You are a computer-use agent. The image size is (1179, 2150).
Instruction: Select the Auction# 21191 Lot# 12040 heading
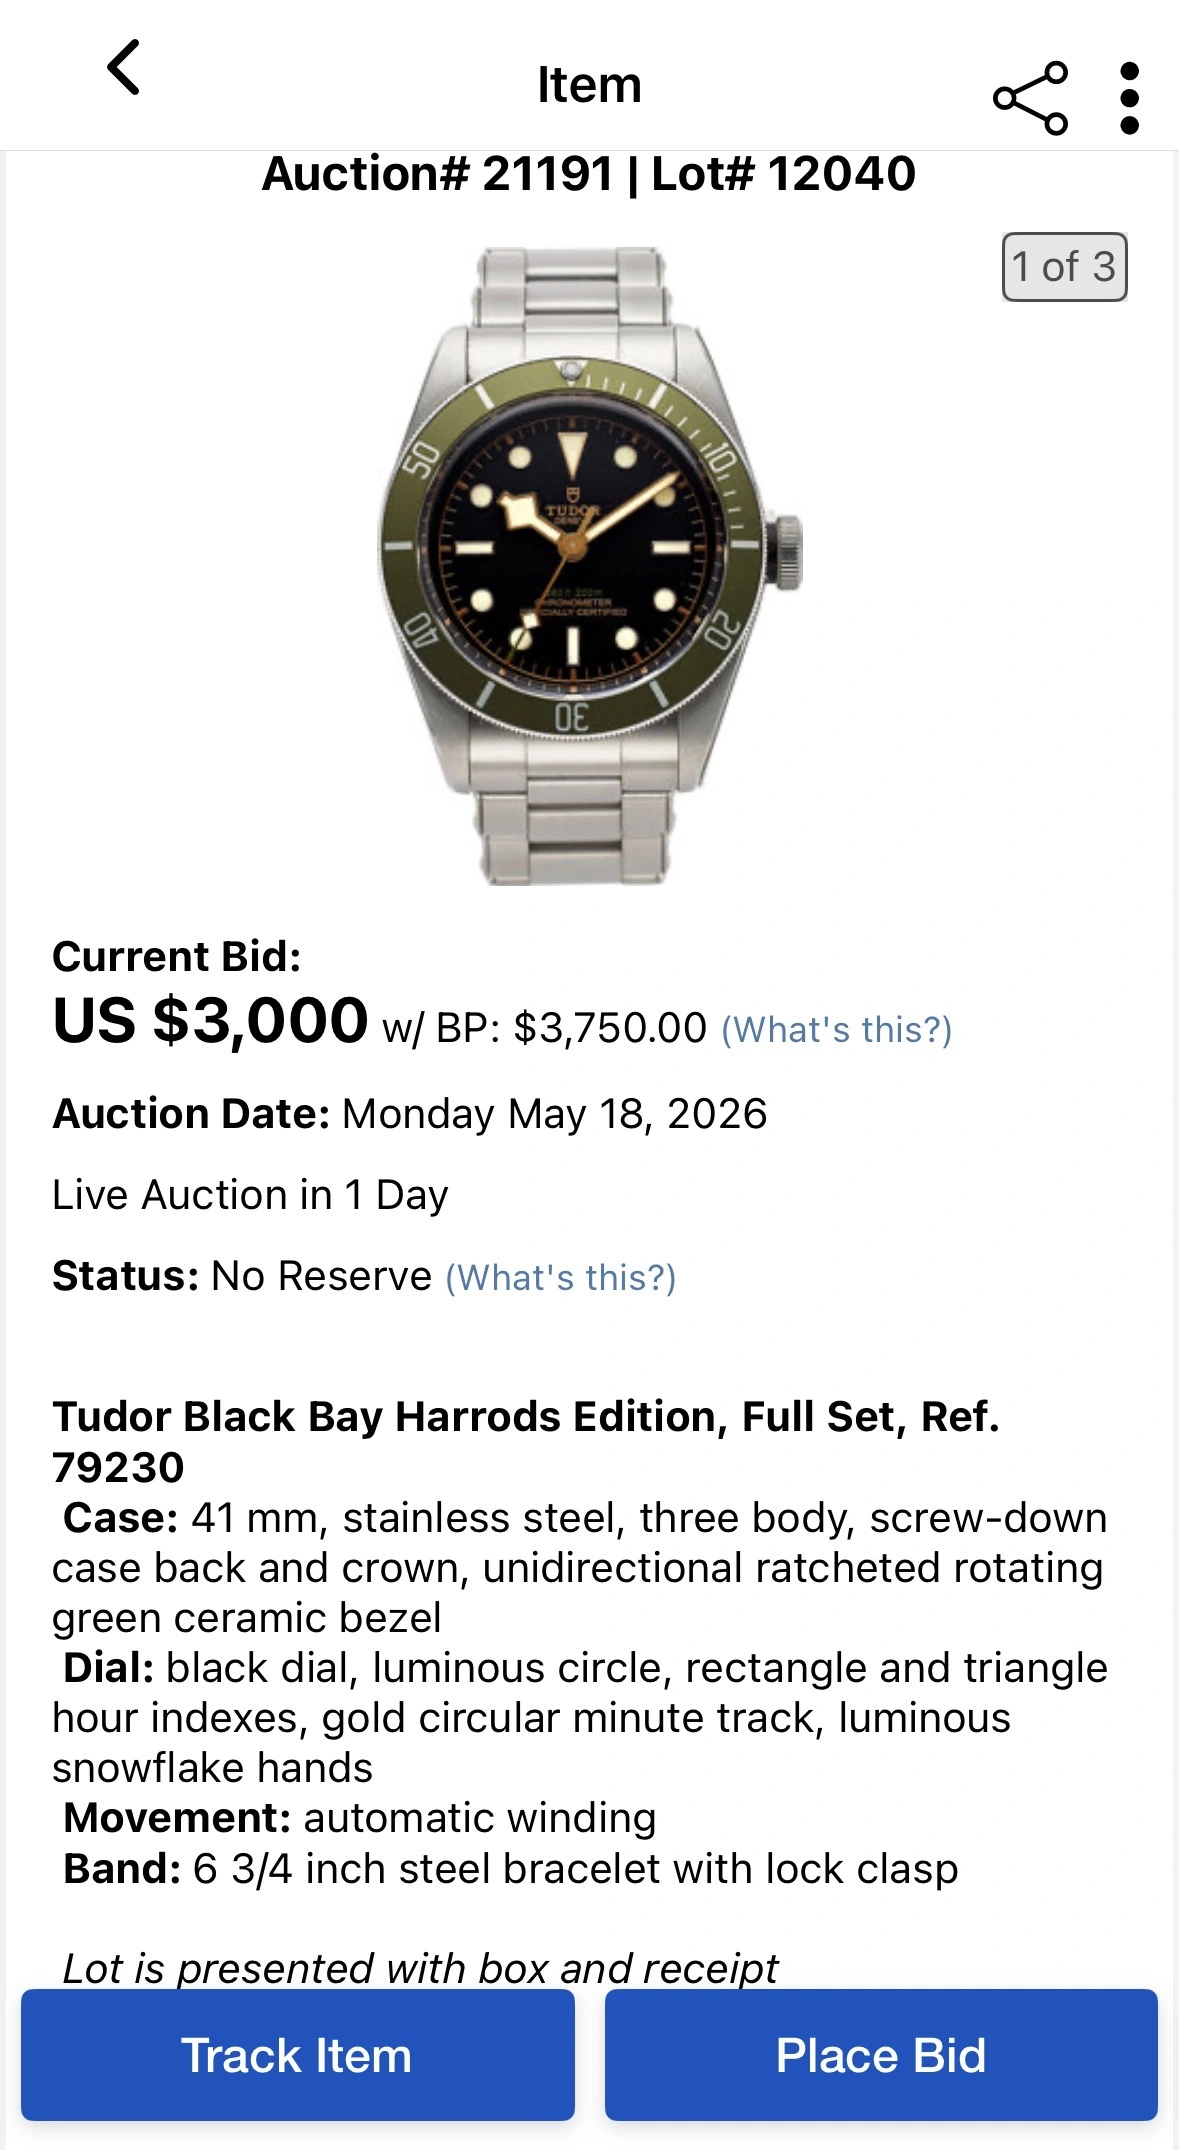point(589,174)
